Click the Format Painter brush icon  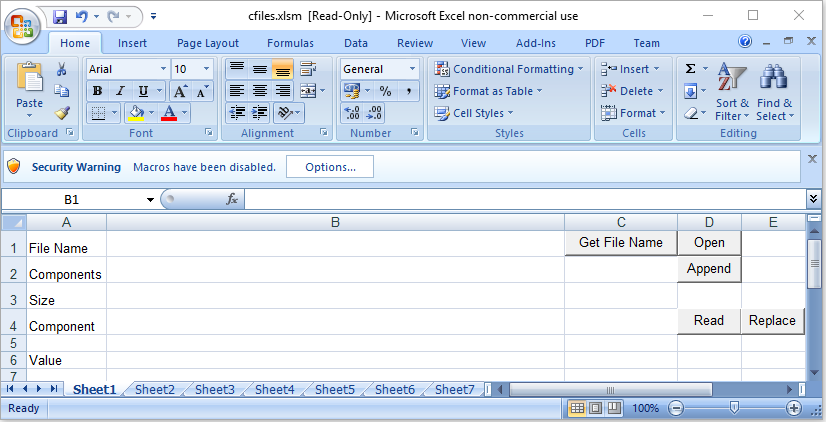(x=62, y=112)
